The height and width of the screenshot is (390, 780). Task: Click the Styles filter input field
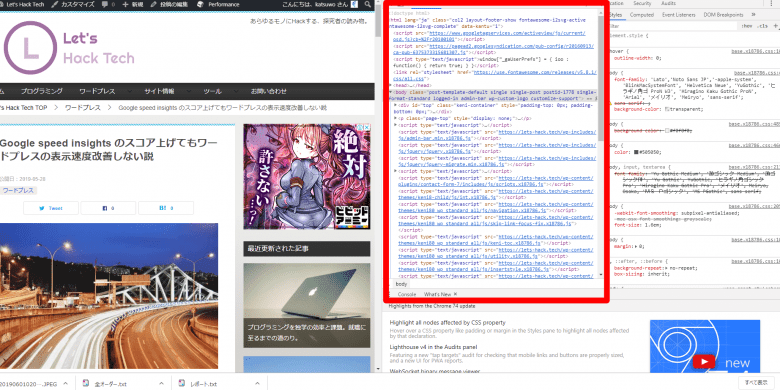coord(673,26)
